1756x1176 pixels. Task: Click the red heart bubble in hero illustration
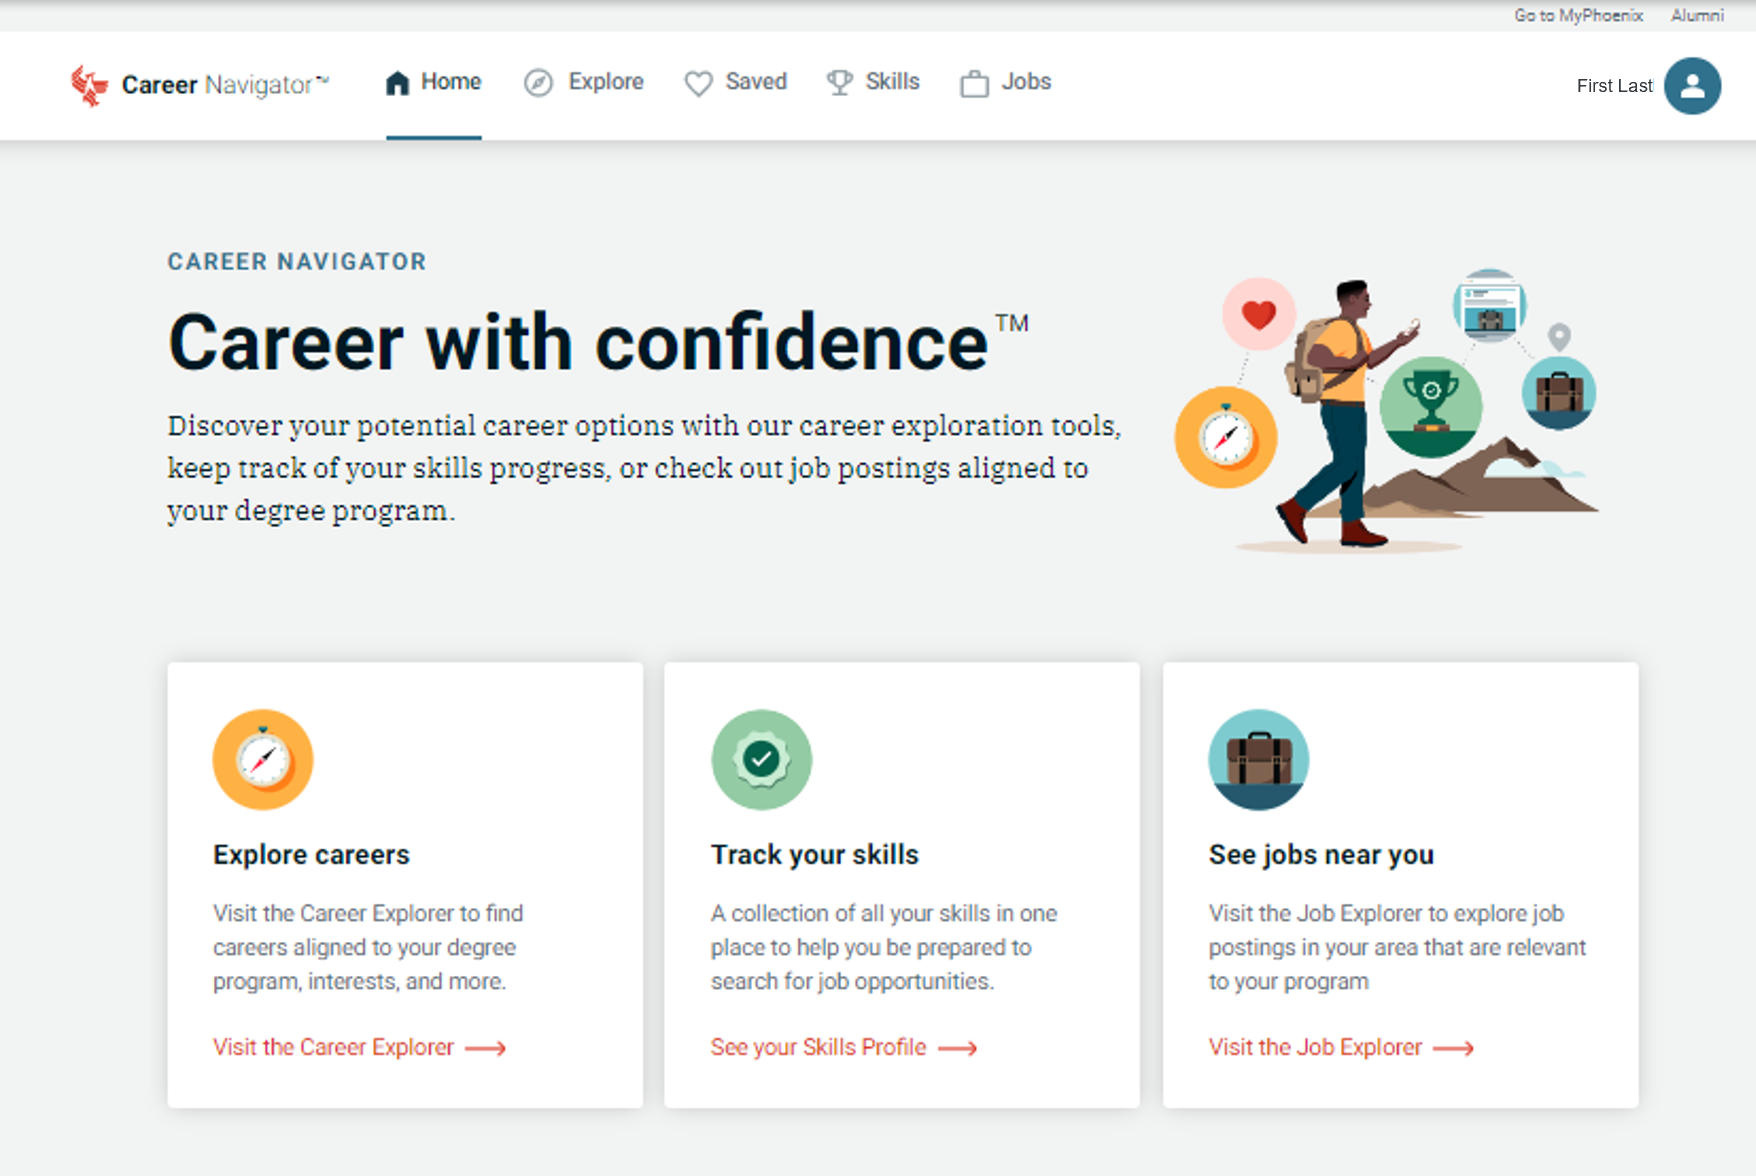(x=1259, y=314)
